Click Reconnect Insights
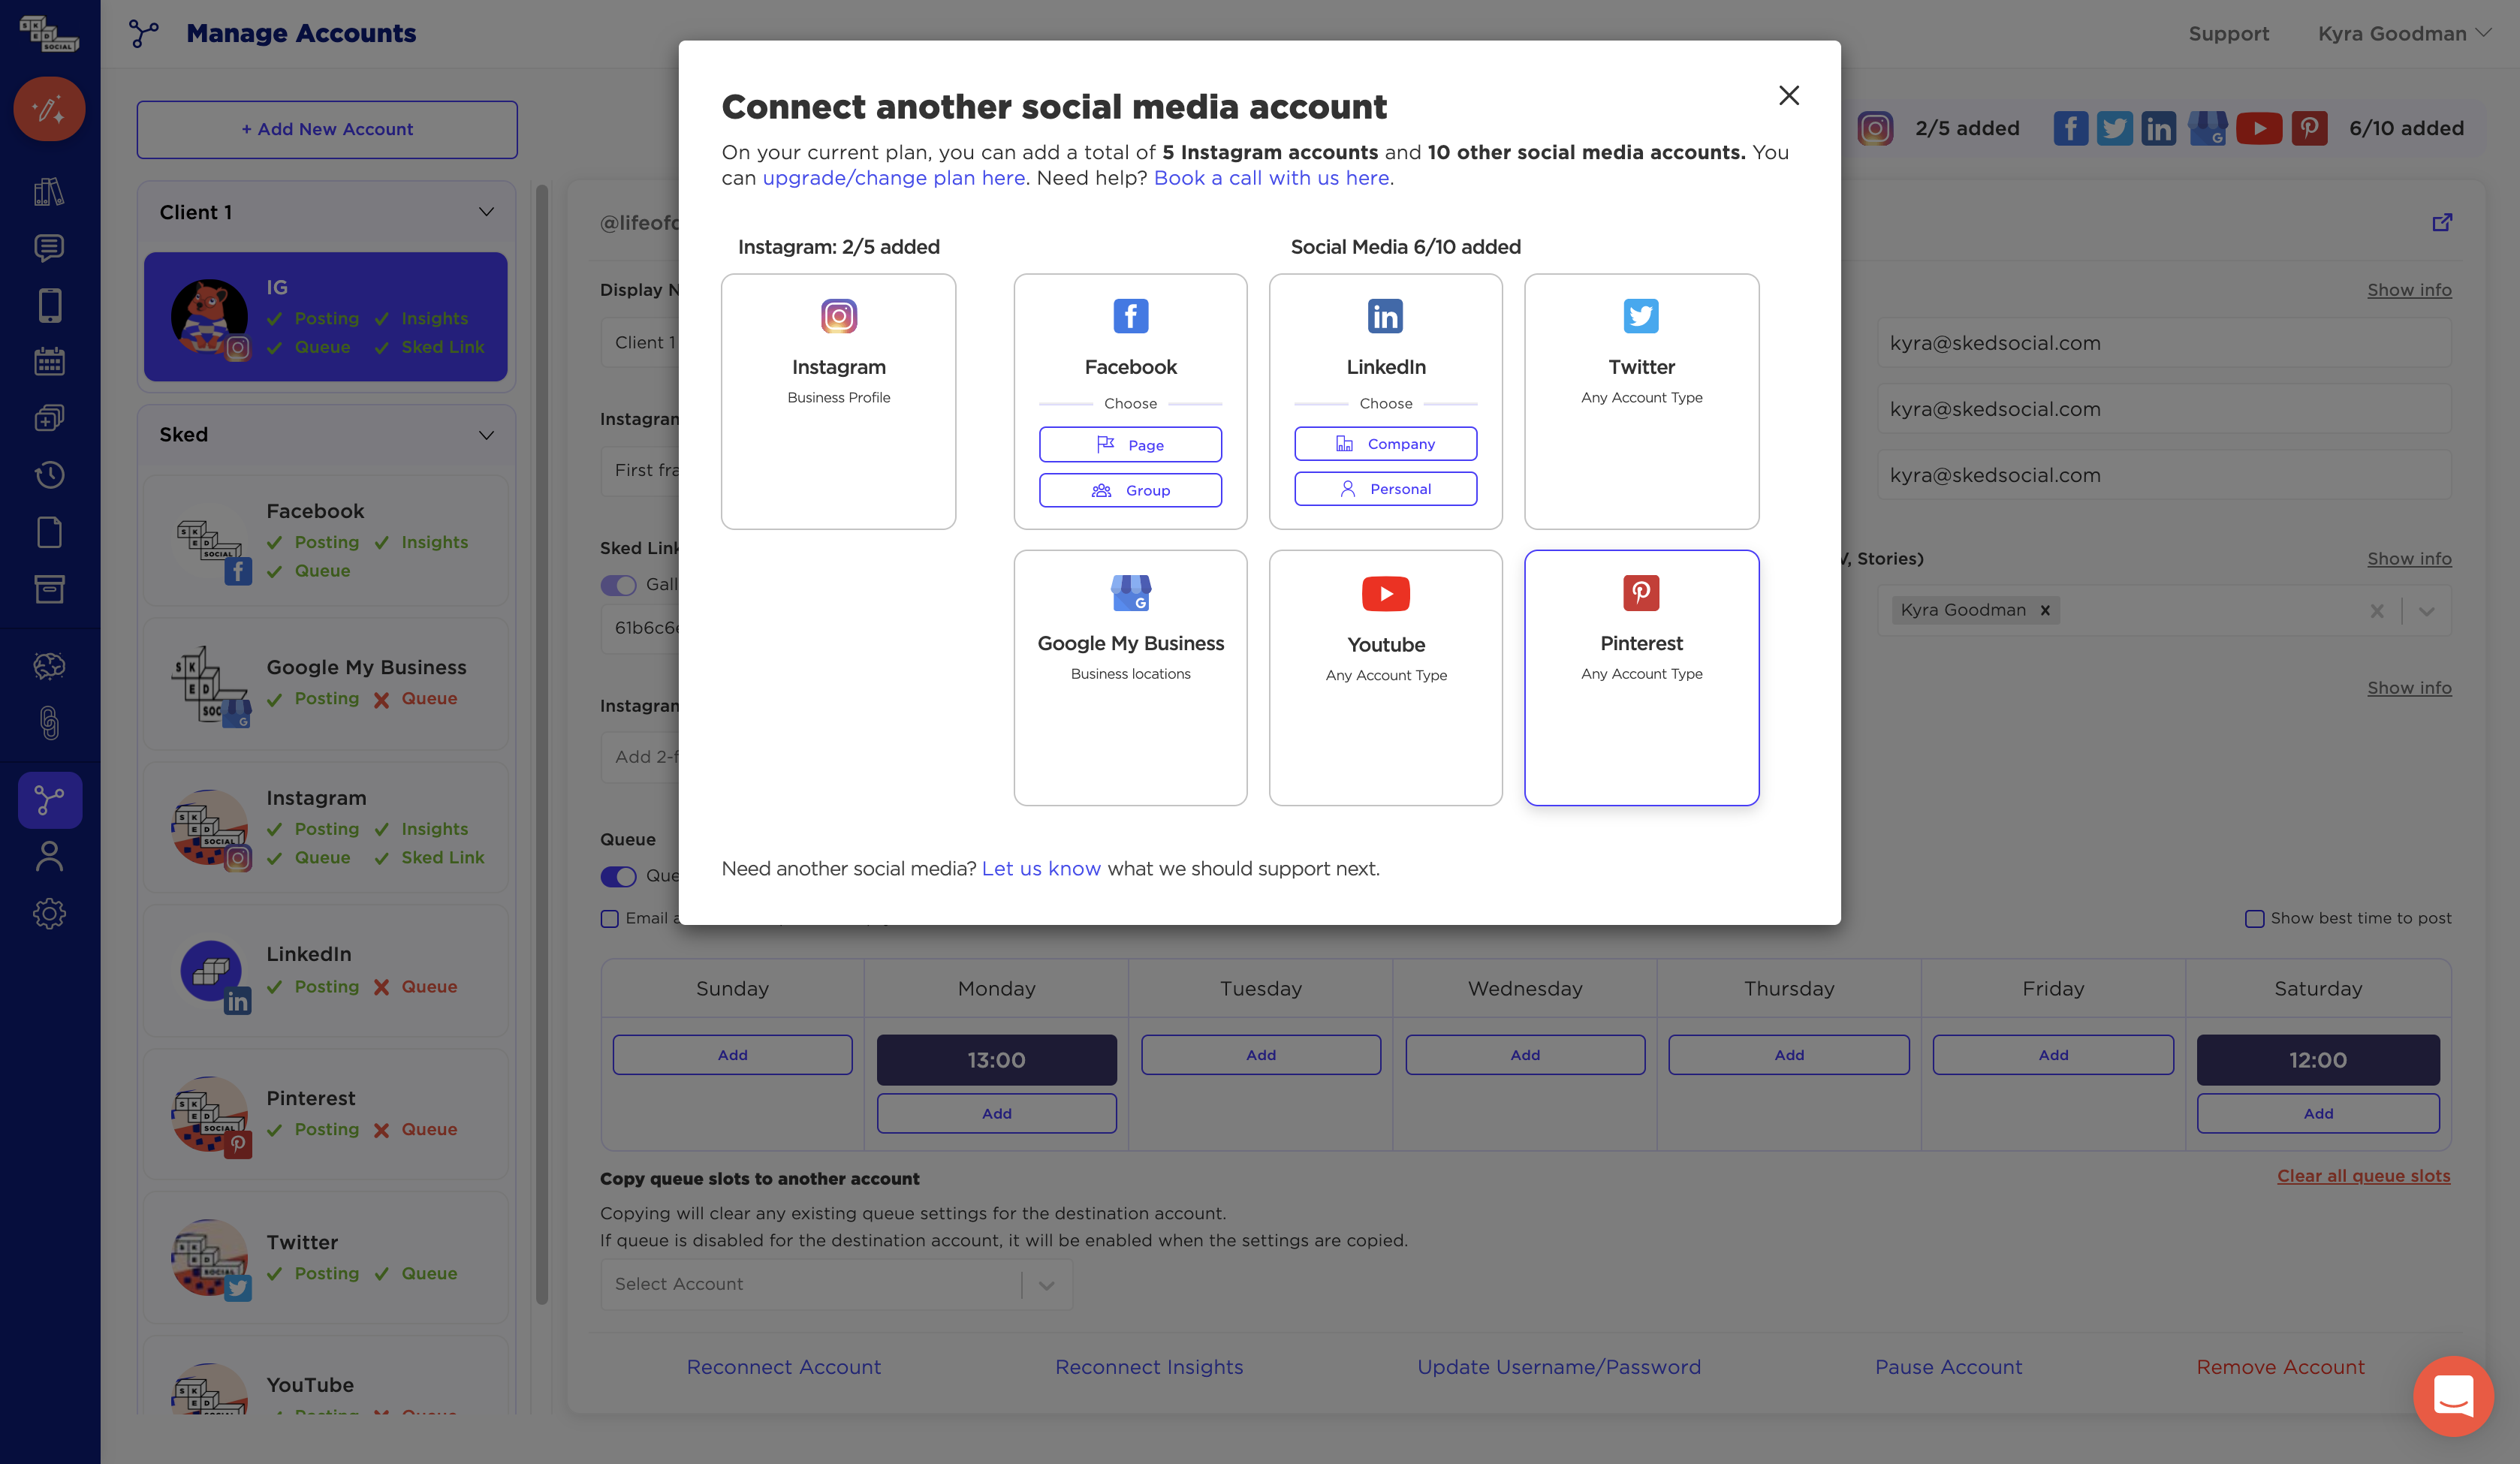The height and width of the screenshot is (1464, 2520). pos(1149,1367)
